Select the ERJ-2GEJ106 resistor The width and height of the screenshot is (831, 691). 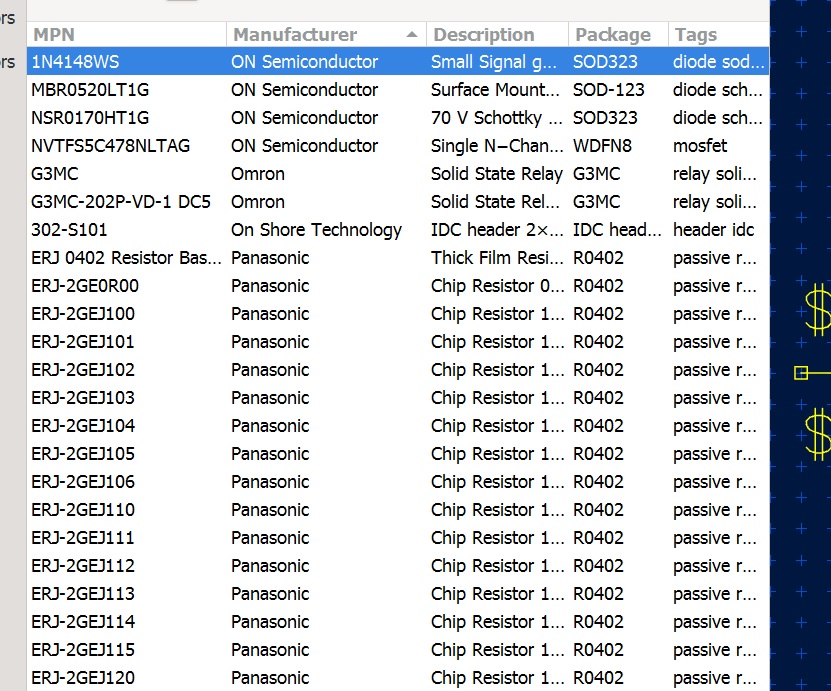click(x=398, y=482)
